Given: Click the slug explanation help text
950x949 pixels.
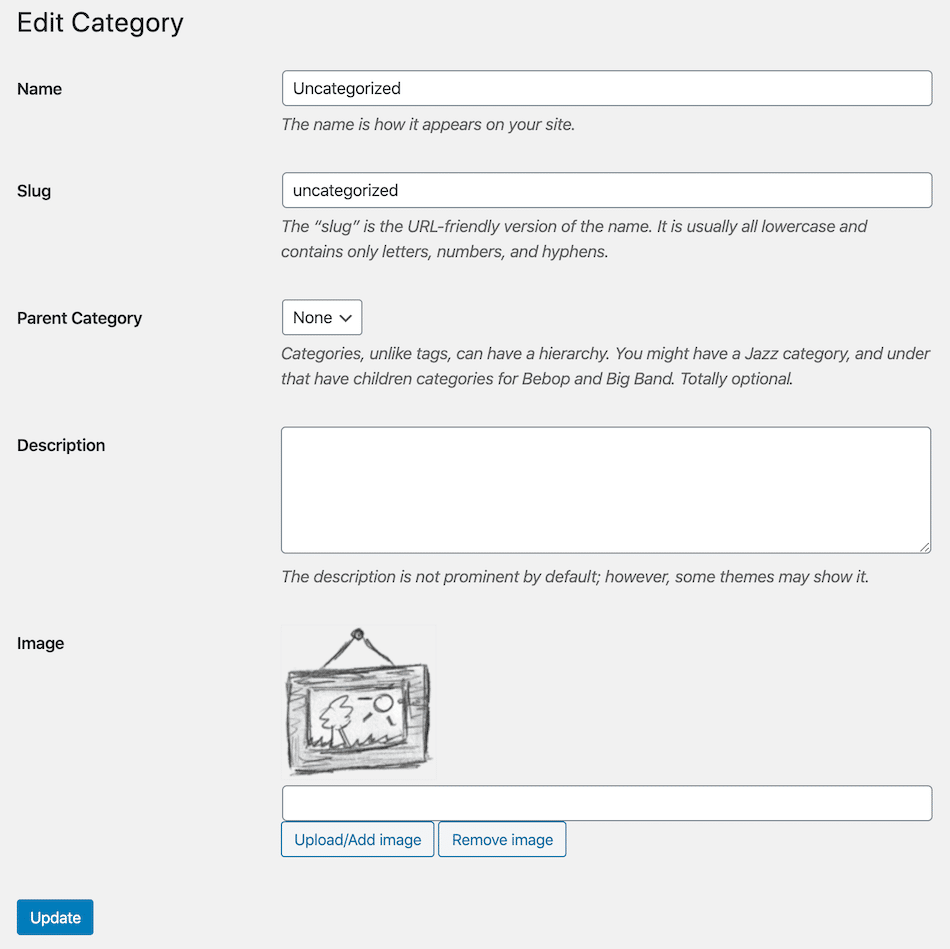Looking at the screenshot, I should [574, 239].
